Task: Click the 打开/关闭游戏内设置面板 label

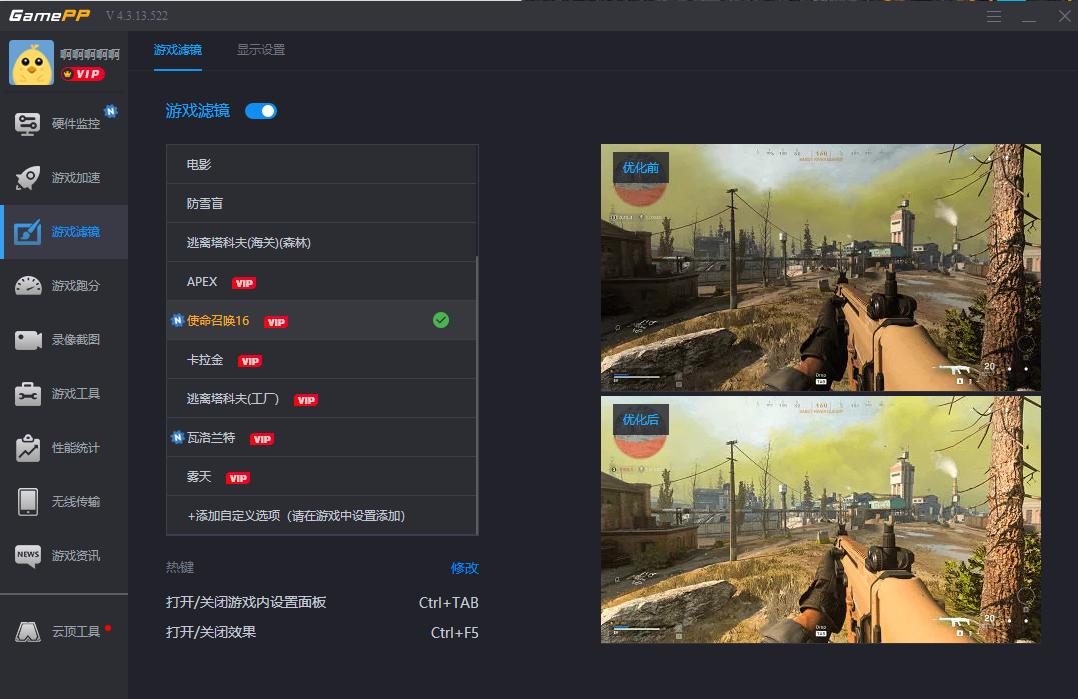Action: pos(246,602)
